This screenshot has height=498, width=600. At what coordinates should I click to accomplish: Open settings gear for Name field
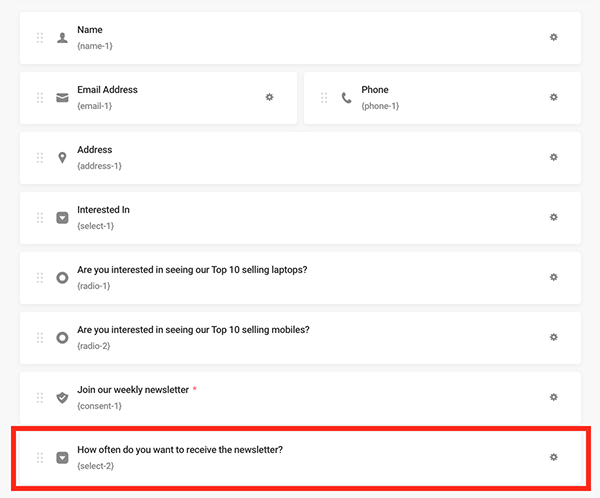[x=554, y=37]
